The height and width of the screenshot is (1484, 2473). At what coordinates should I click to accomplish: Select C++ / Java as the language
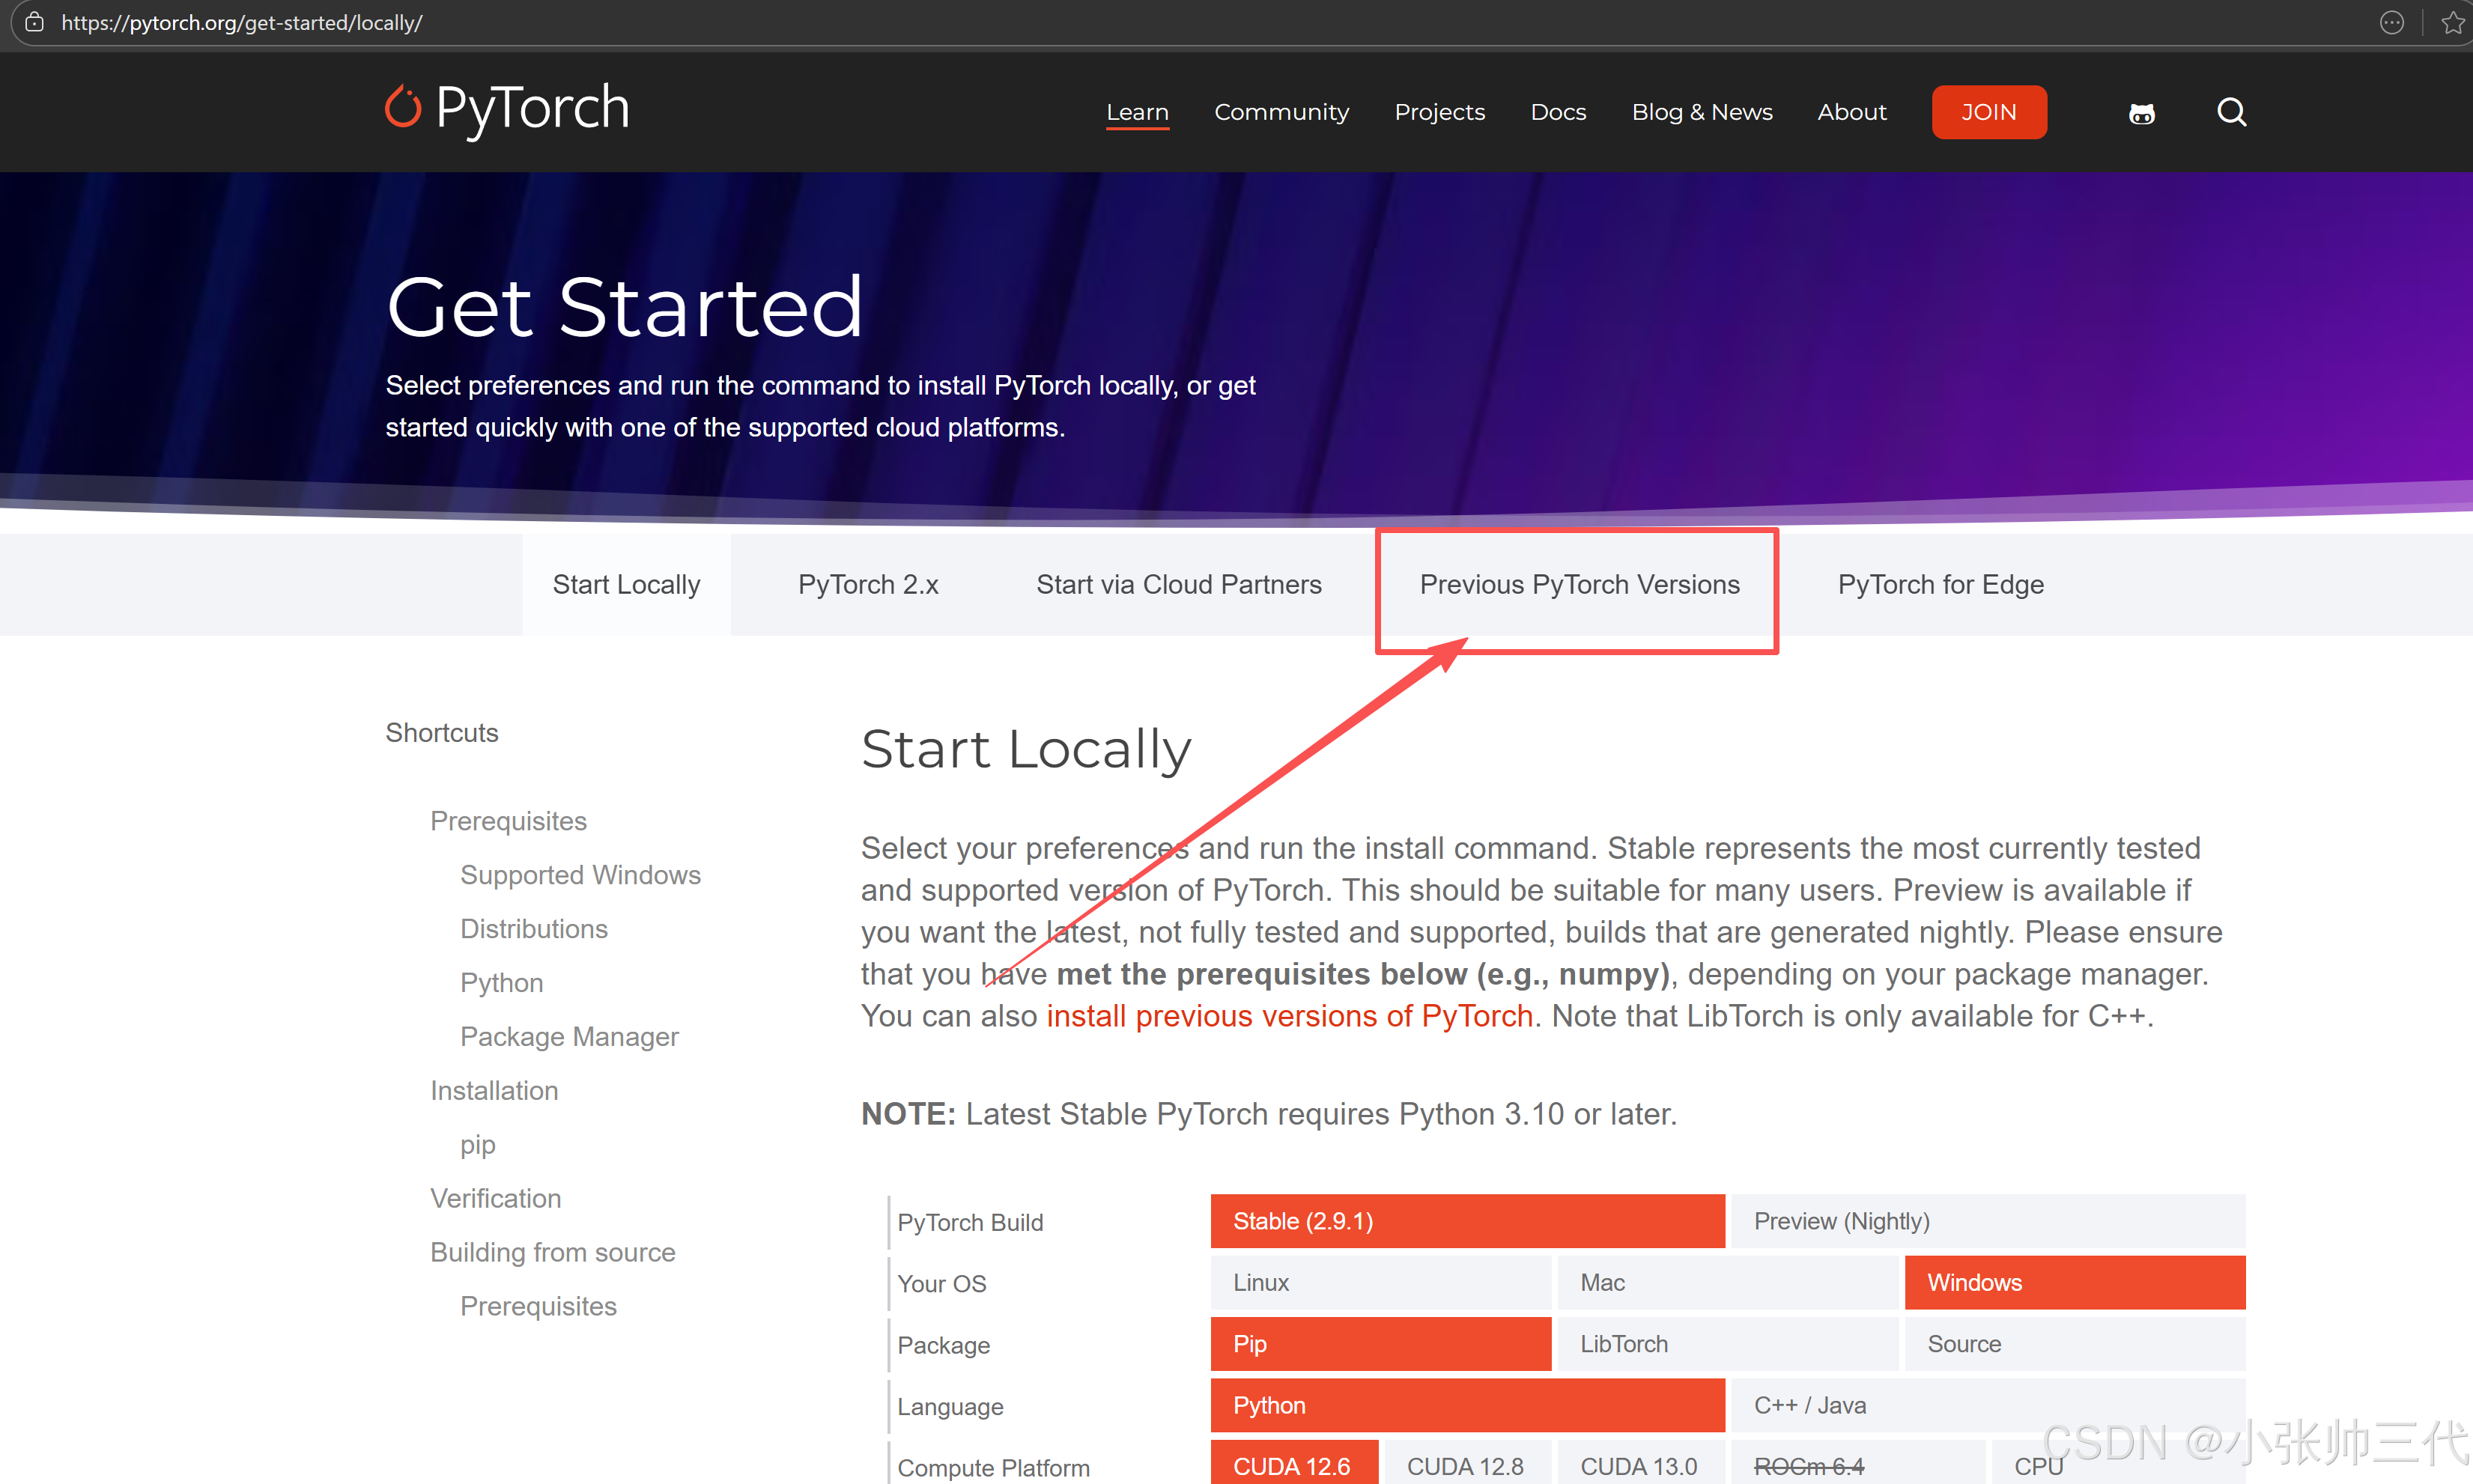tap(1988, 1406)
